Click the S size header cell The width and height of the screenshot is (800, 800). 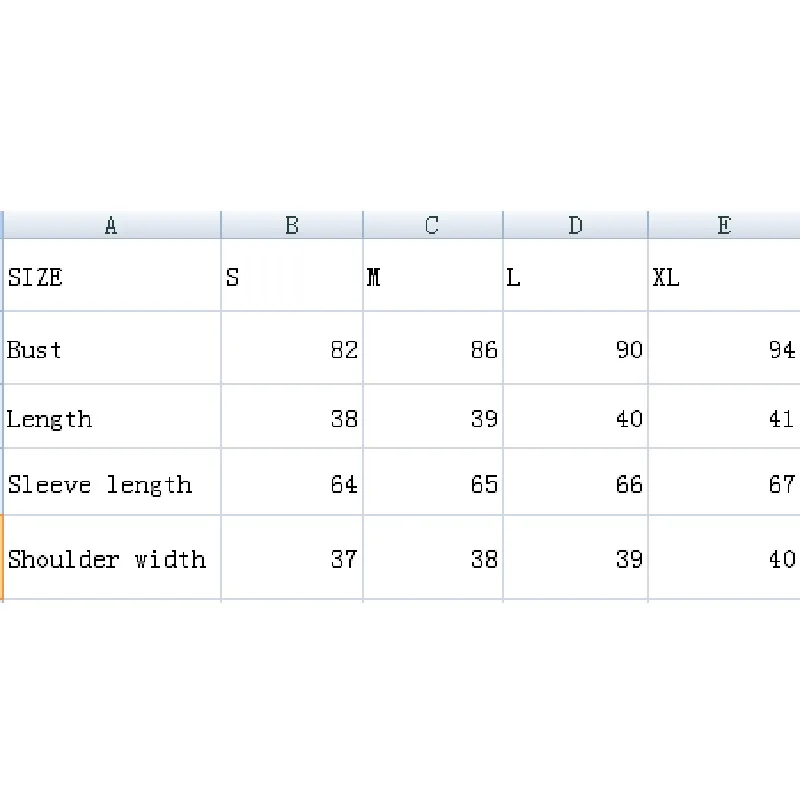291,277
